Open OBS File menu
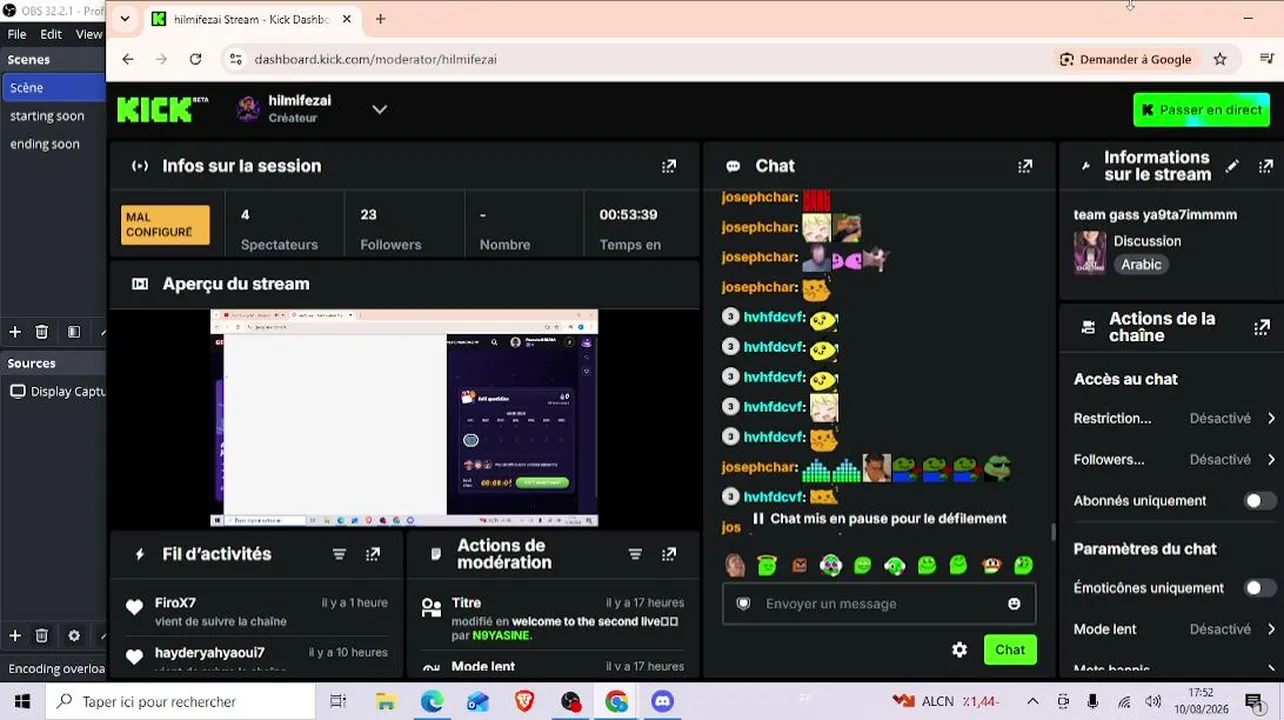Viewport: 1284px width, 720px height. pos(17,34)
